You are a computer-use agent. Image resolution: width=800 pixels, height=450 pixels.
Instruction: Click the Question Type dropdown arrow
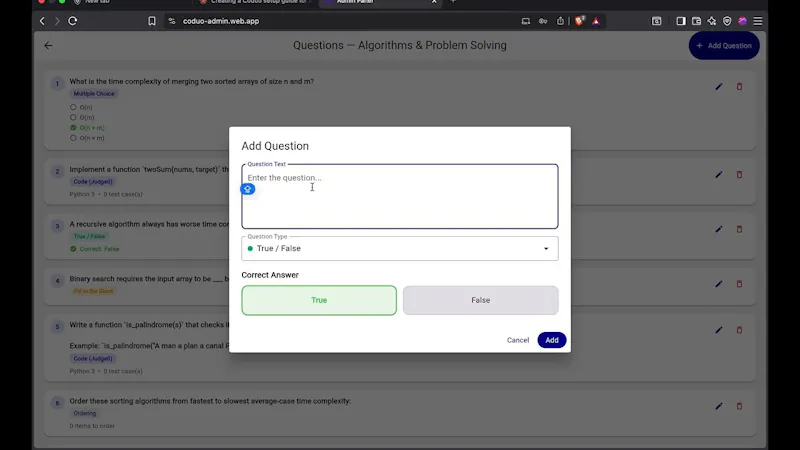[x=546, y=248]
